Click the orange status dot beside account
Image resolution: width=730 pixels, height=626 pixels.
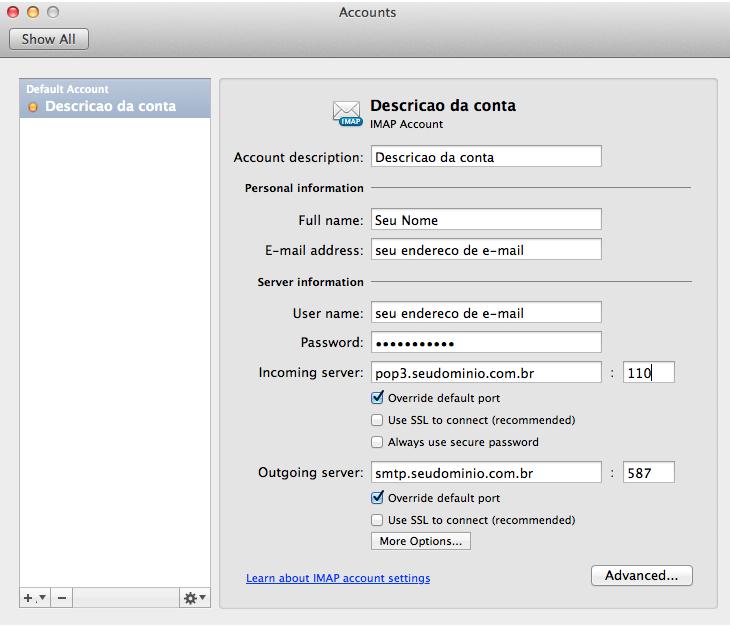pyautogui.click(x=34, y=107)
